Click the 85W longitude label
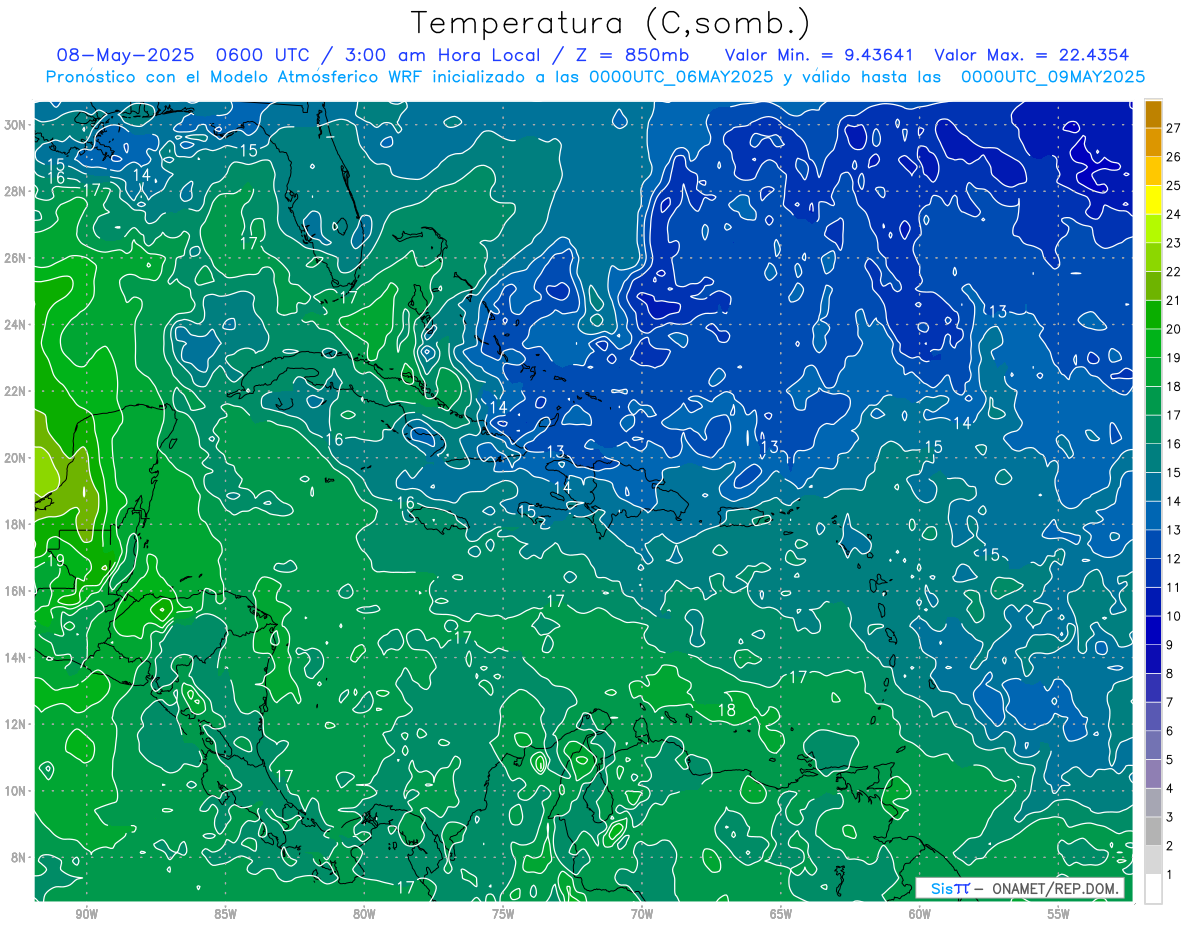This screenshot has height=927, width=1200. [x=226, y=914]
